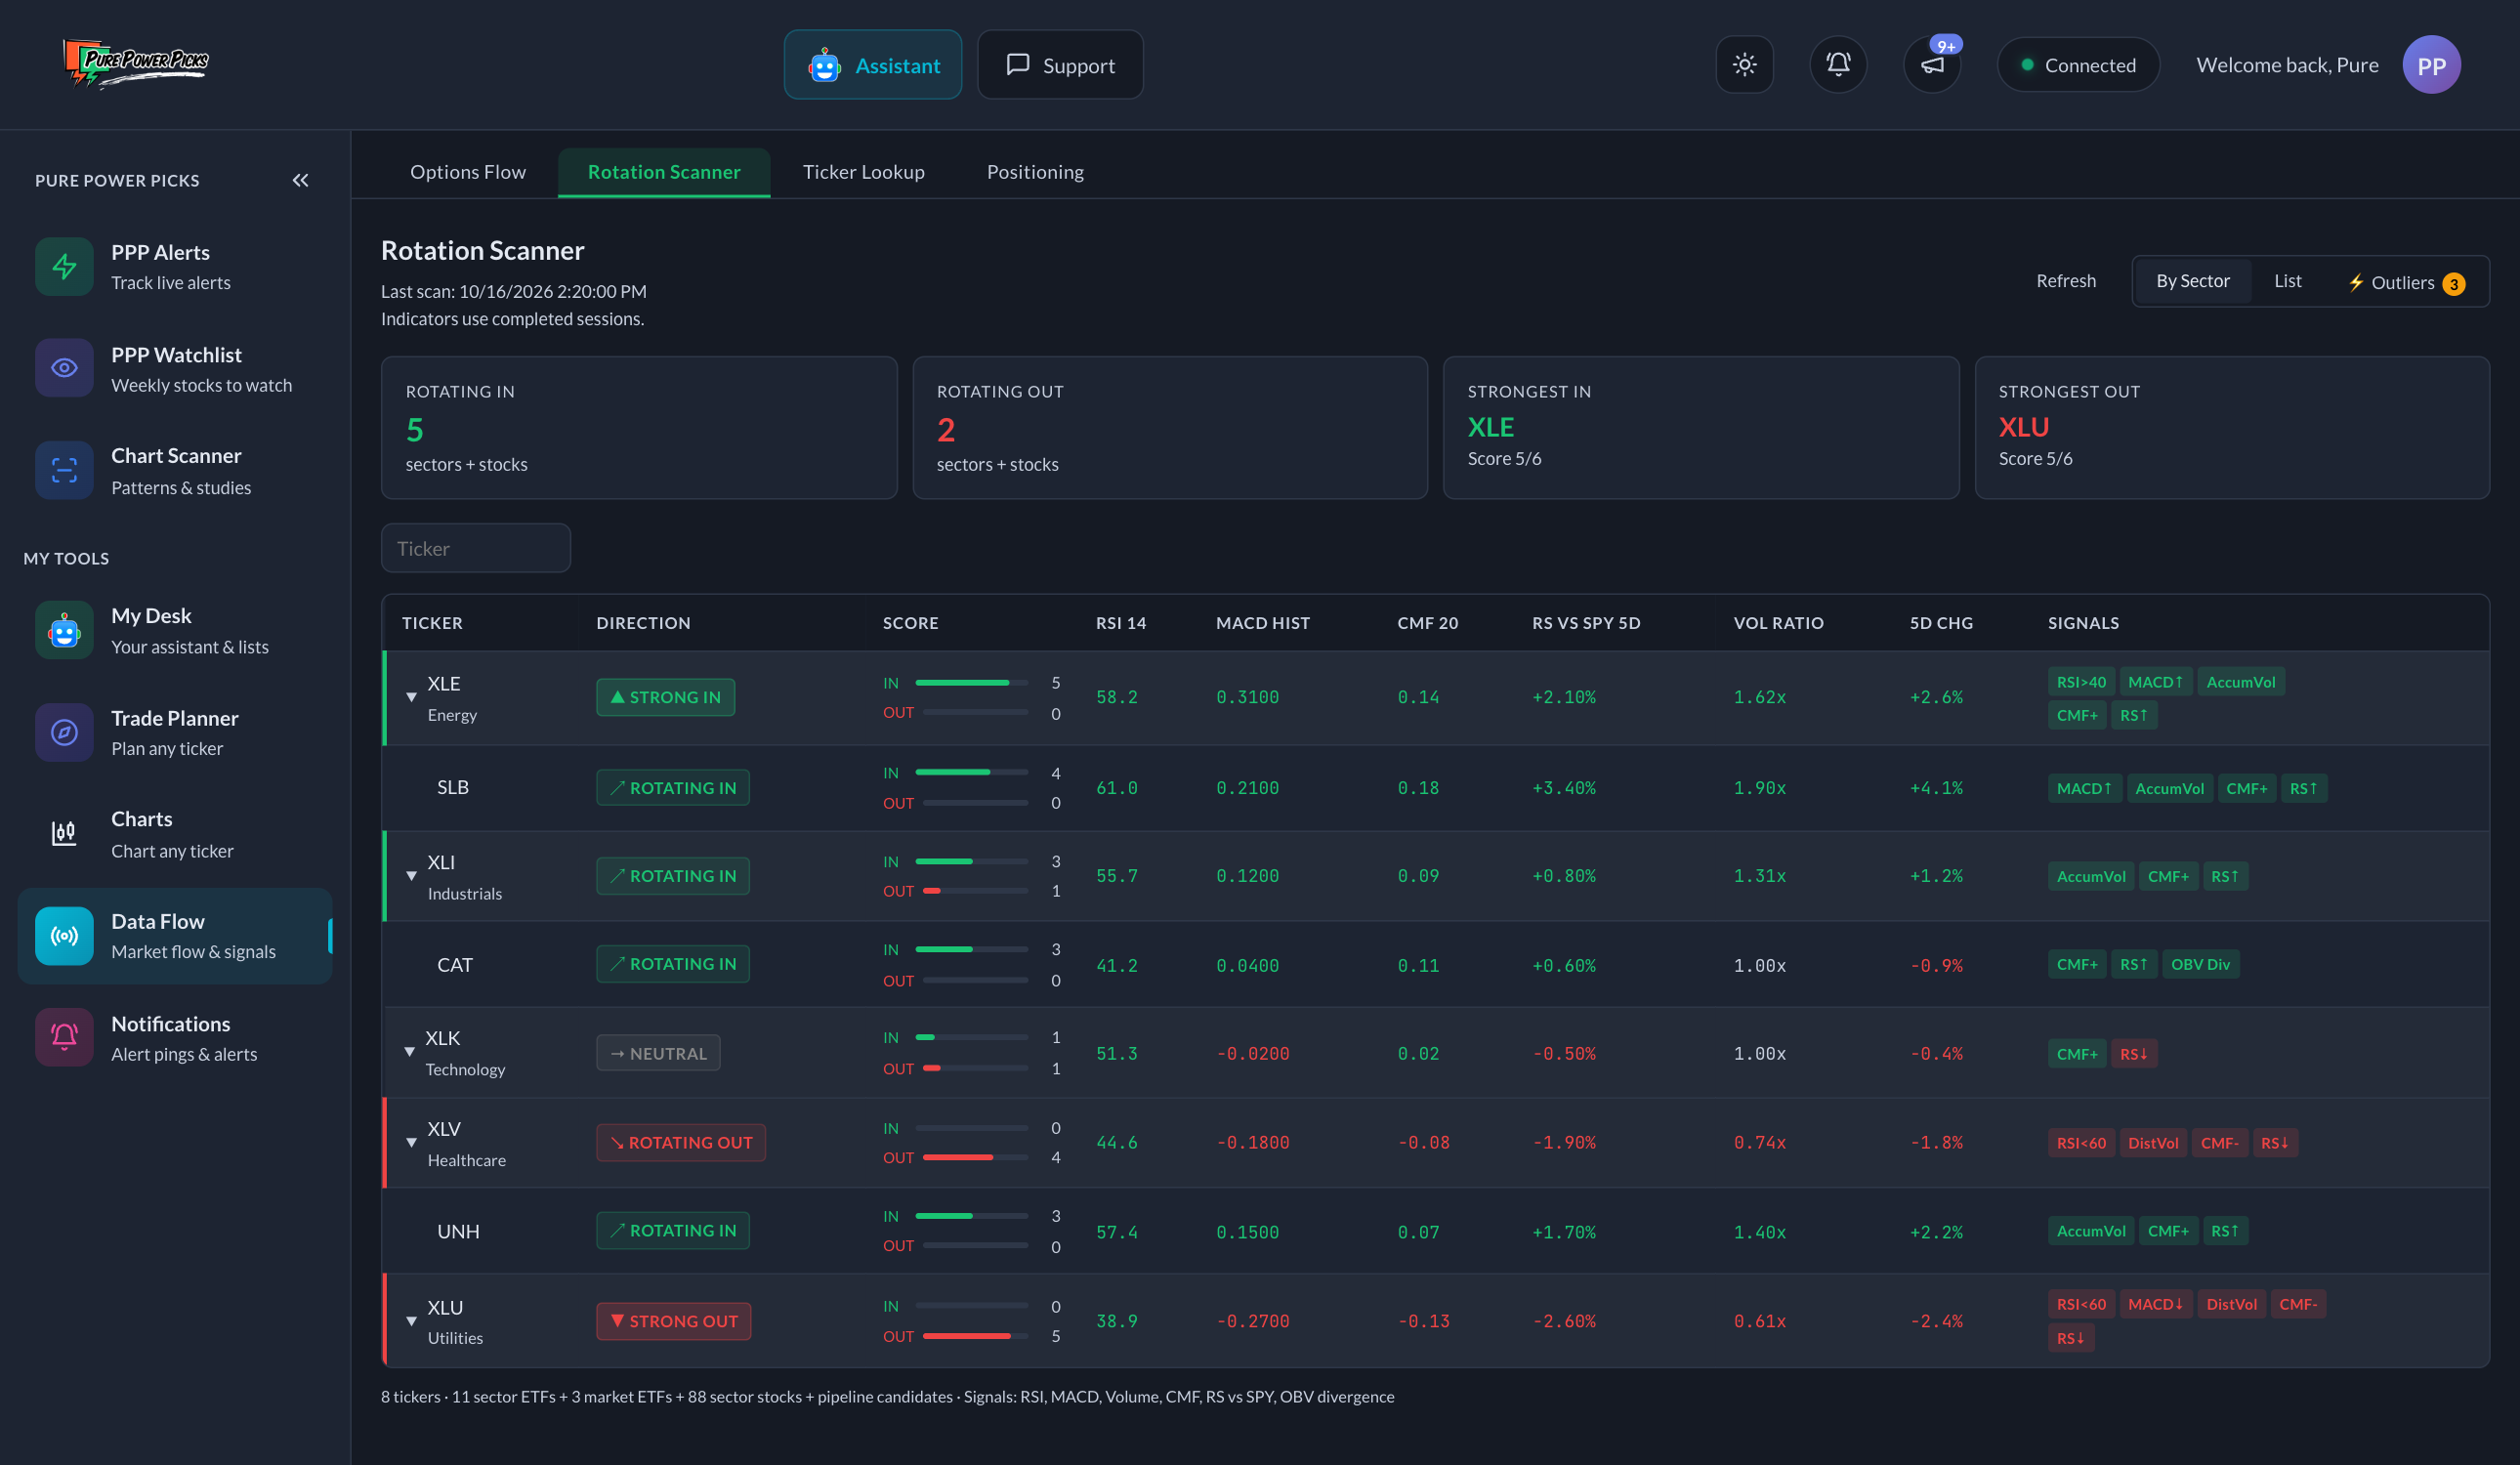Collapse the XLU Utilities sector row

coord(411,1321)
